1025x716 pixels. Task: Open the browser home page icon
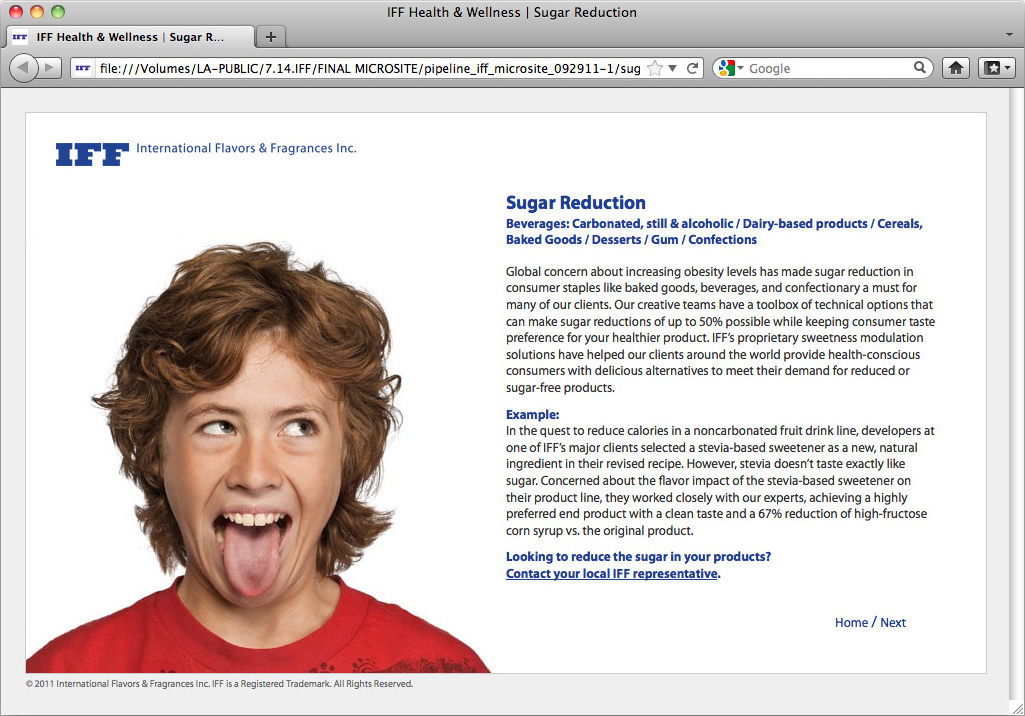pyautogui.click(x=956, y=68)
